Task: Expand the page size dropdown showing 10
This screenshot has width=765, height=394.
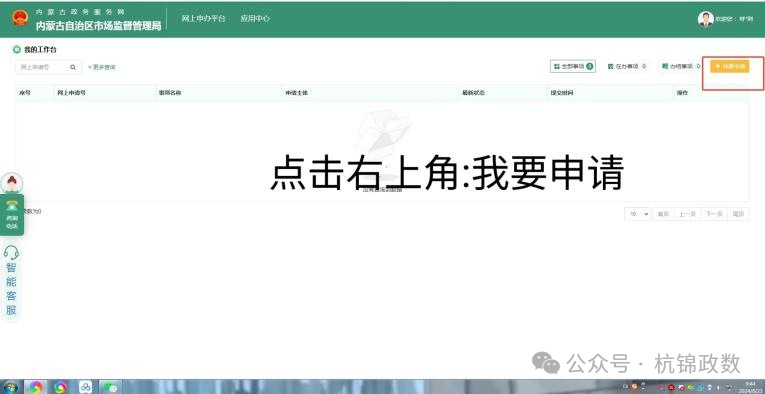Action: tap(637, 214)
